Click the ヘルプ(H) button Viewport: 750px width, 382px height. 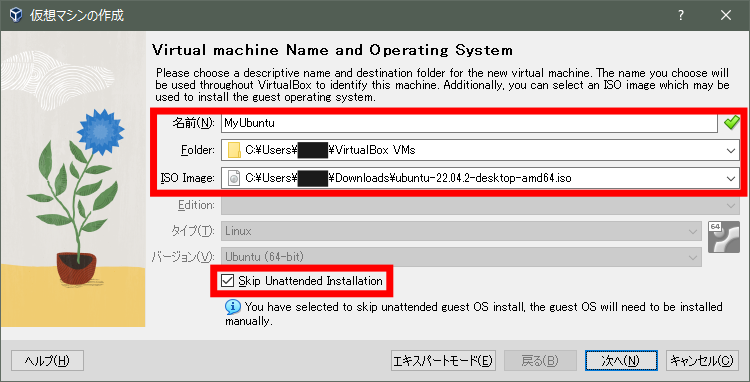point(47,361)
